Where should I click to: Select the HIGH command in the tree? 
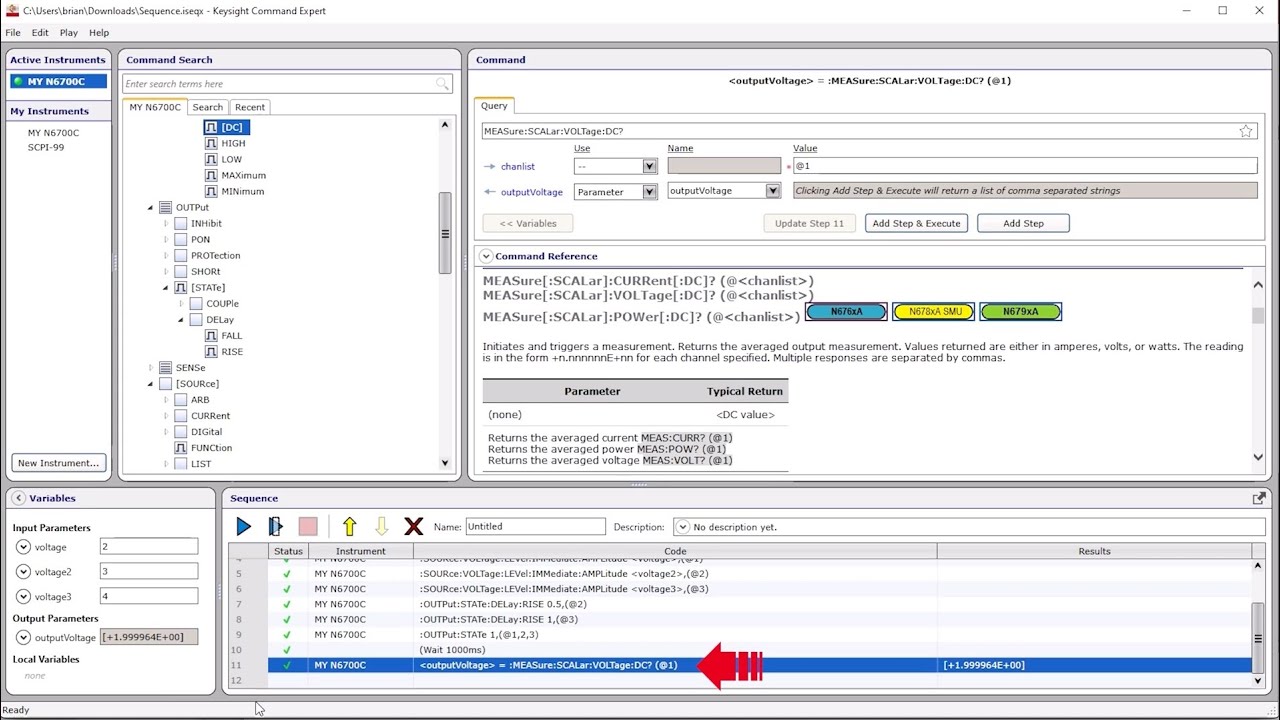click(225, 143)
